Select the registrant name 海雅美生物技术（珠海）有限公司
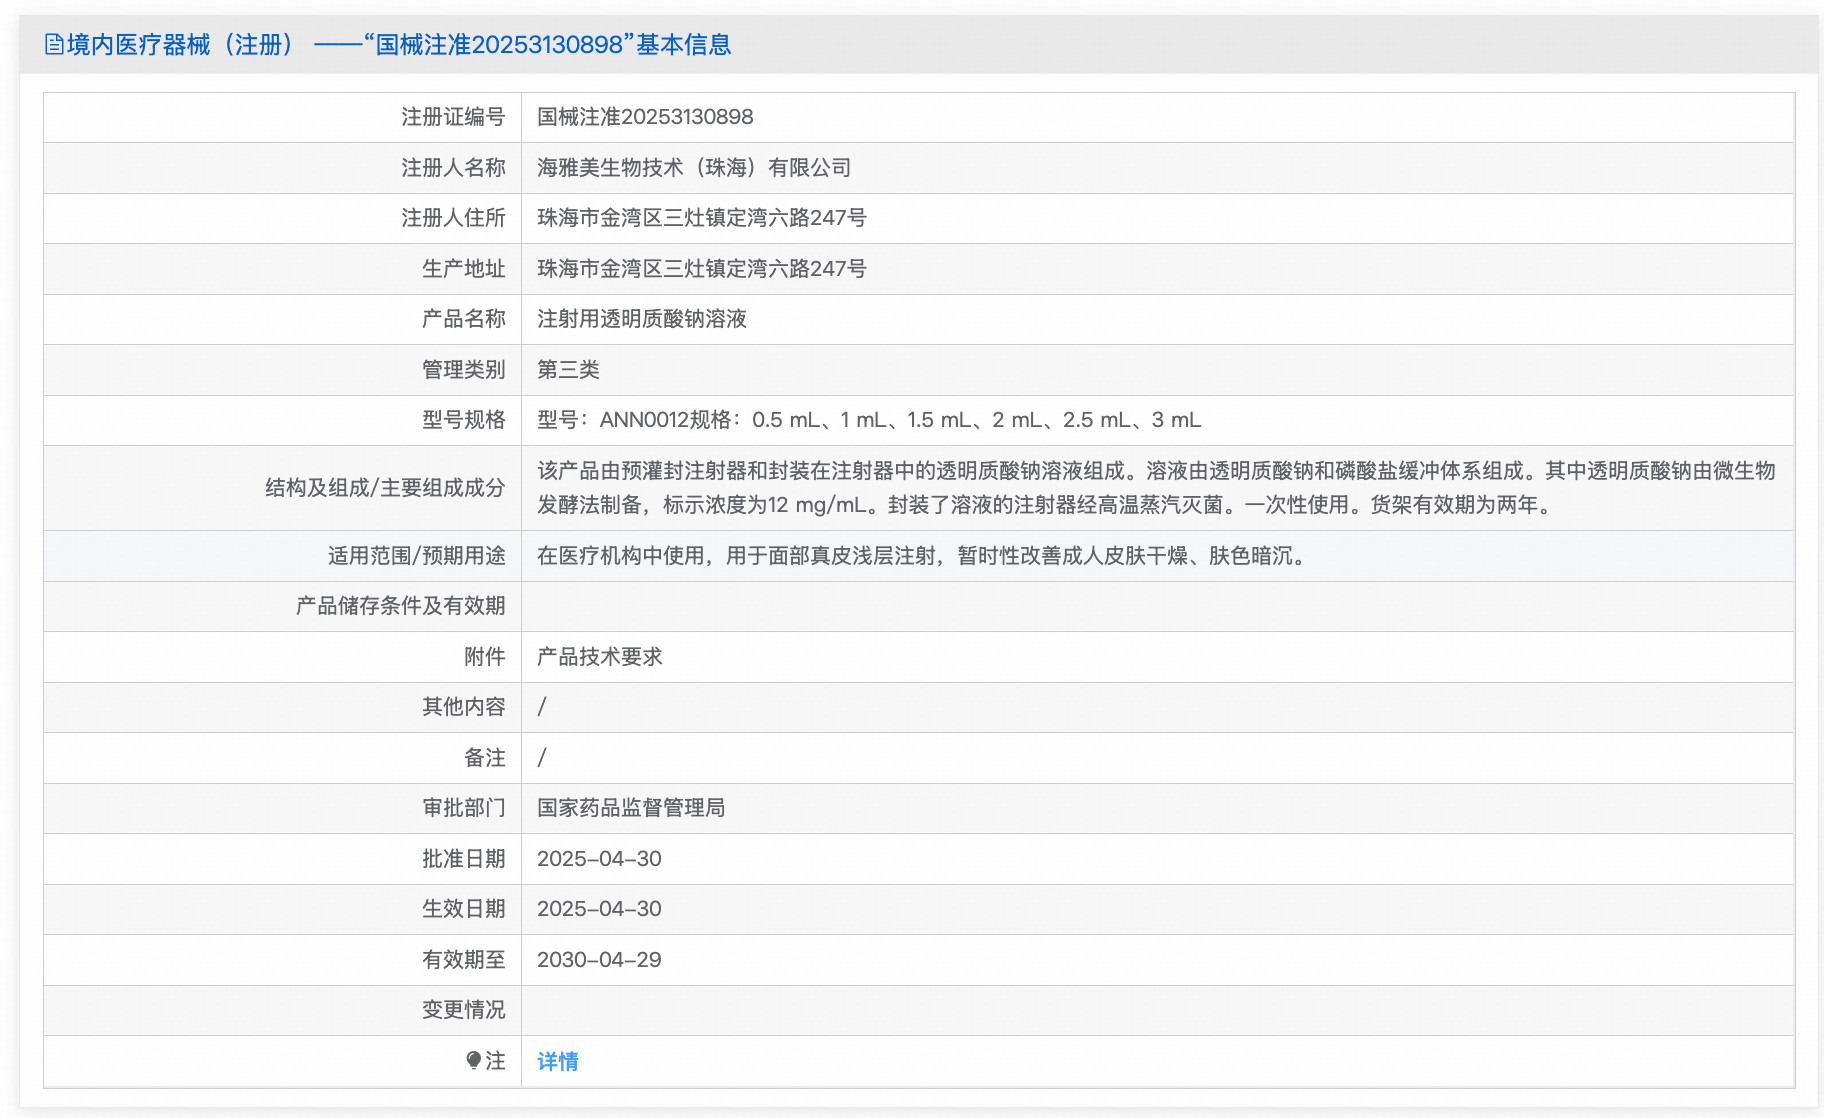The image size is (1824, 1118). pyautogui.click(x=694, y=168)
